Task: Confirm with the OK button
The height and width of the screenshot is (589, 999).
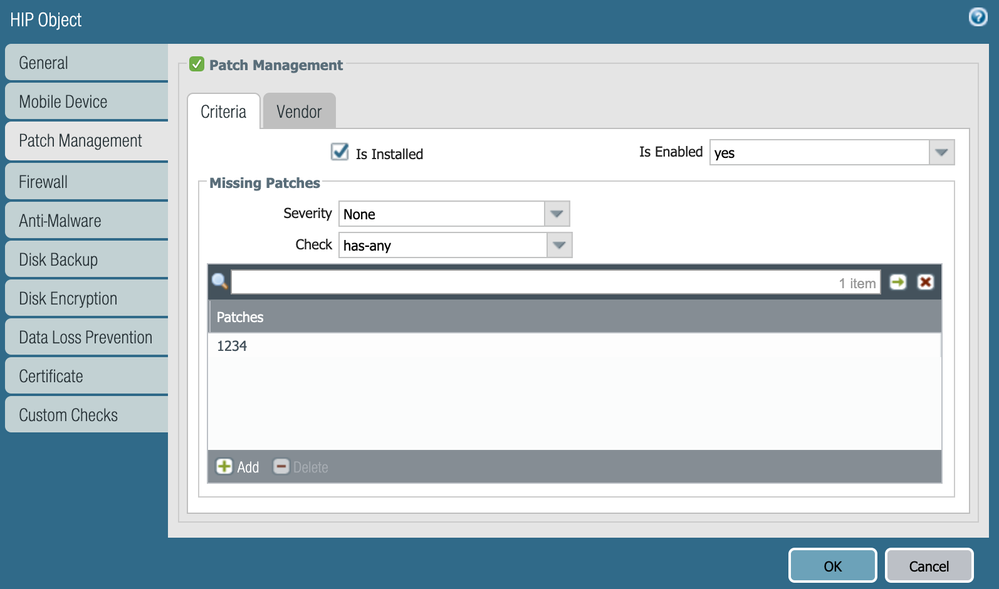Action: point(832,566)
